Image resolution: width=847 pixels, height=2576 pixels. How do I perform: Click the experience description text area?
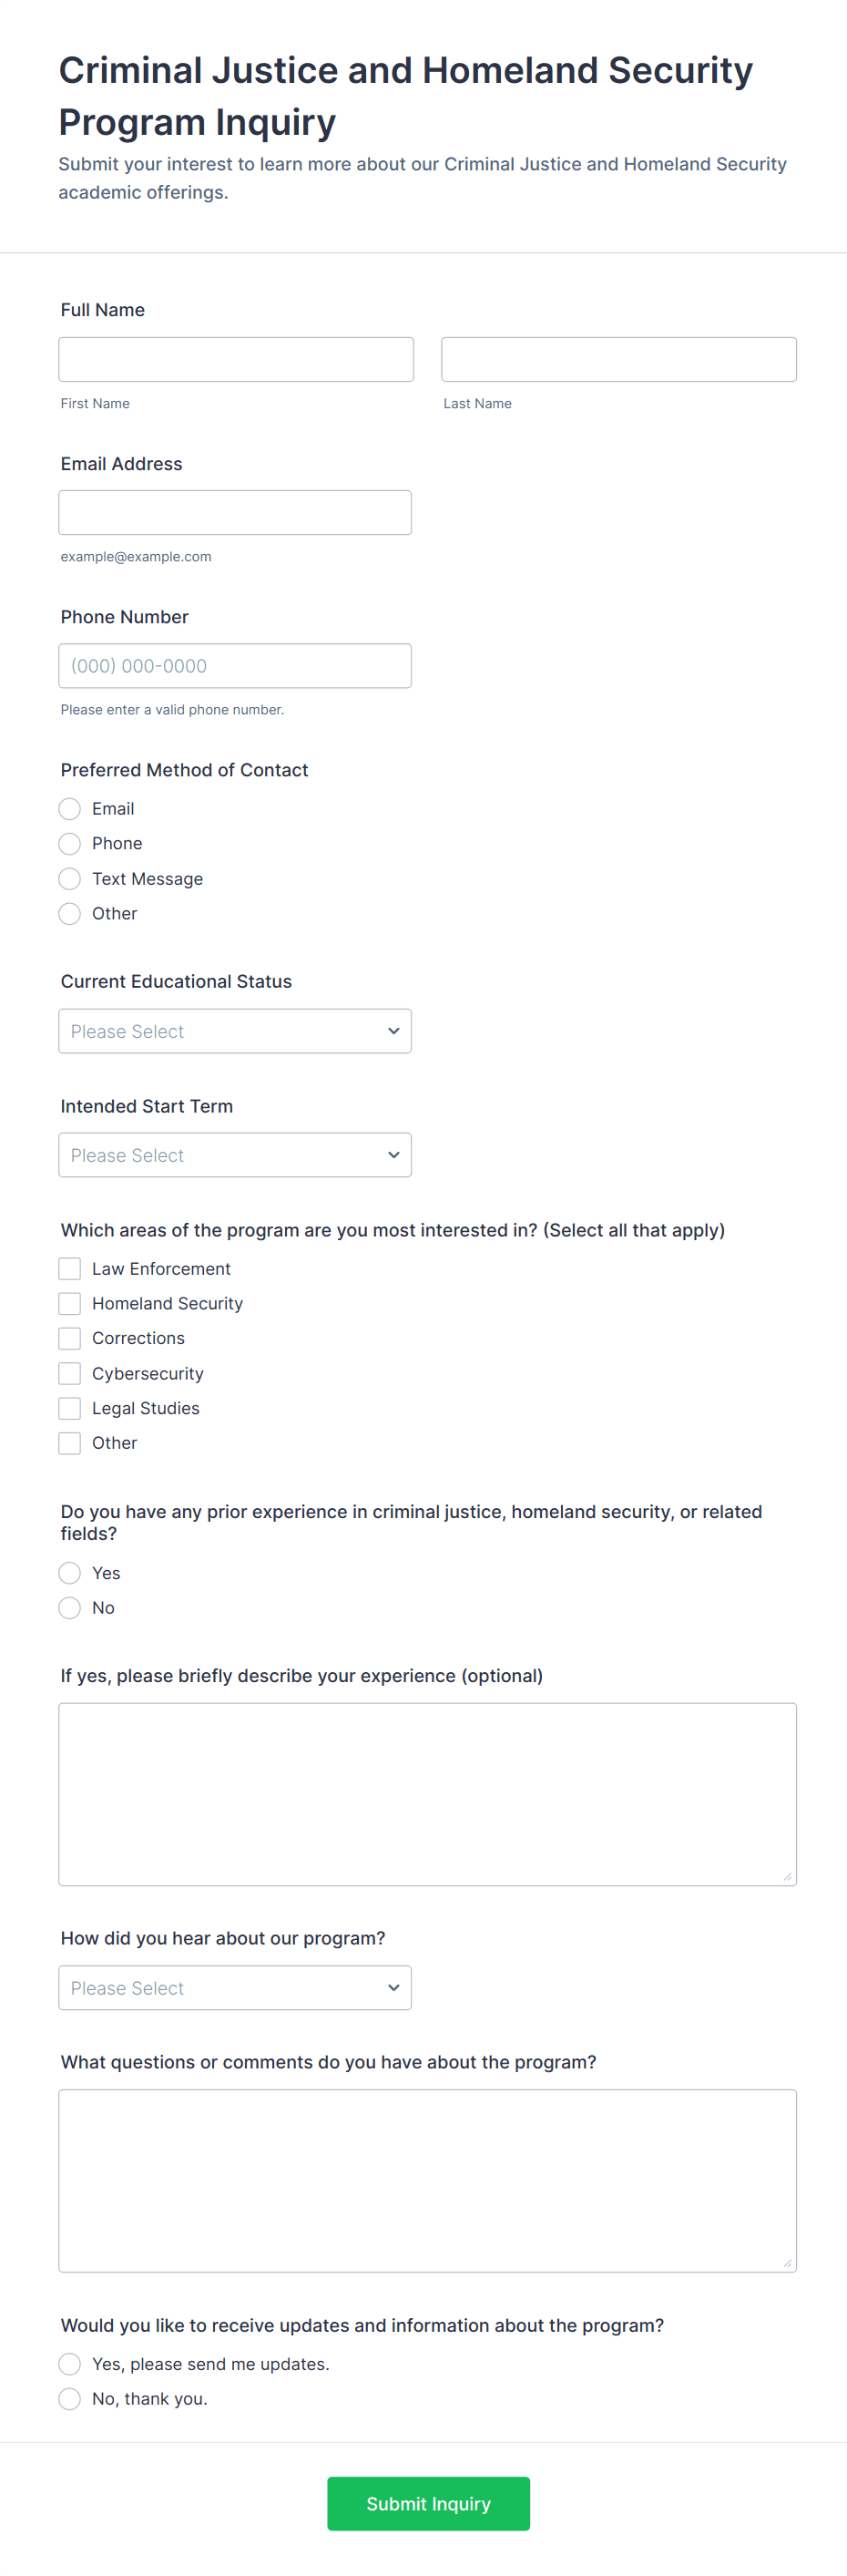point(427,1793)
